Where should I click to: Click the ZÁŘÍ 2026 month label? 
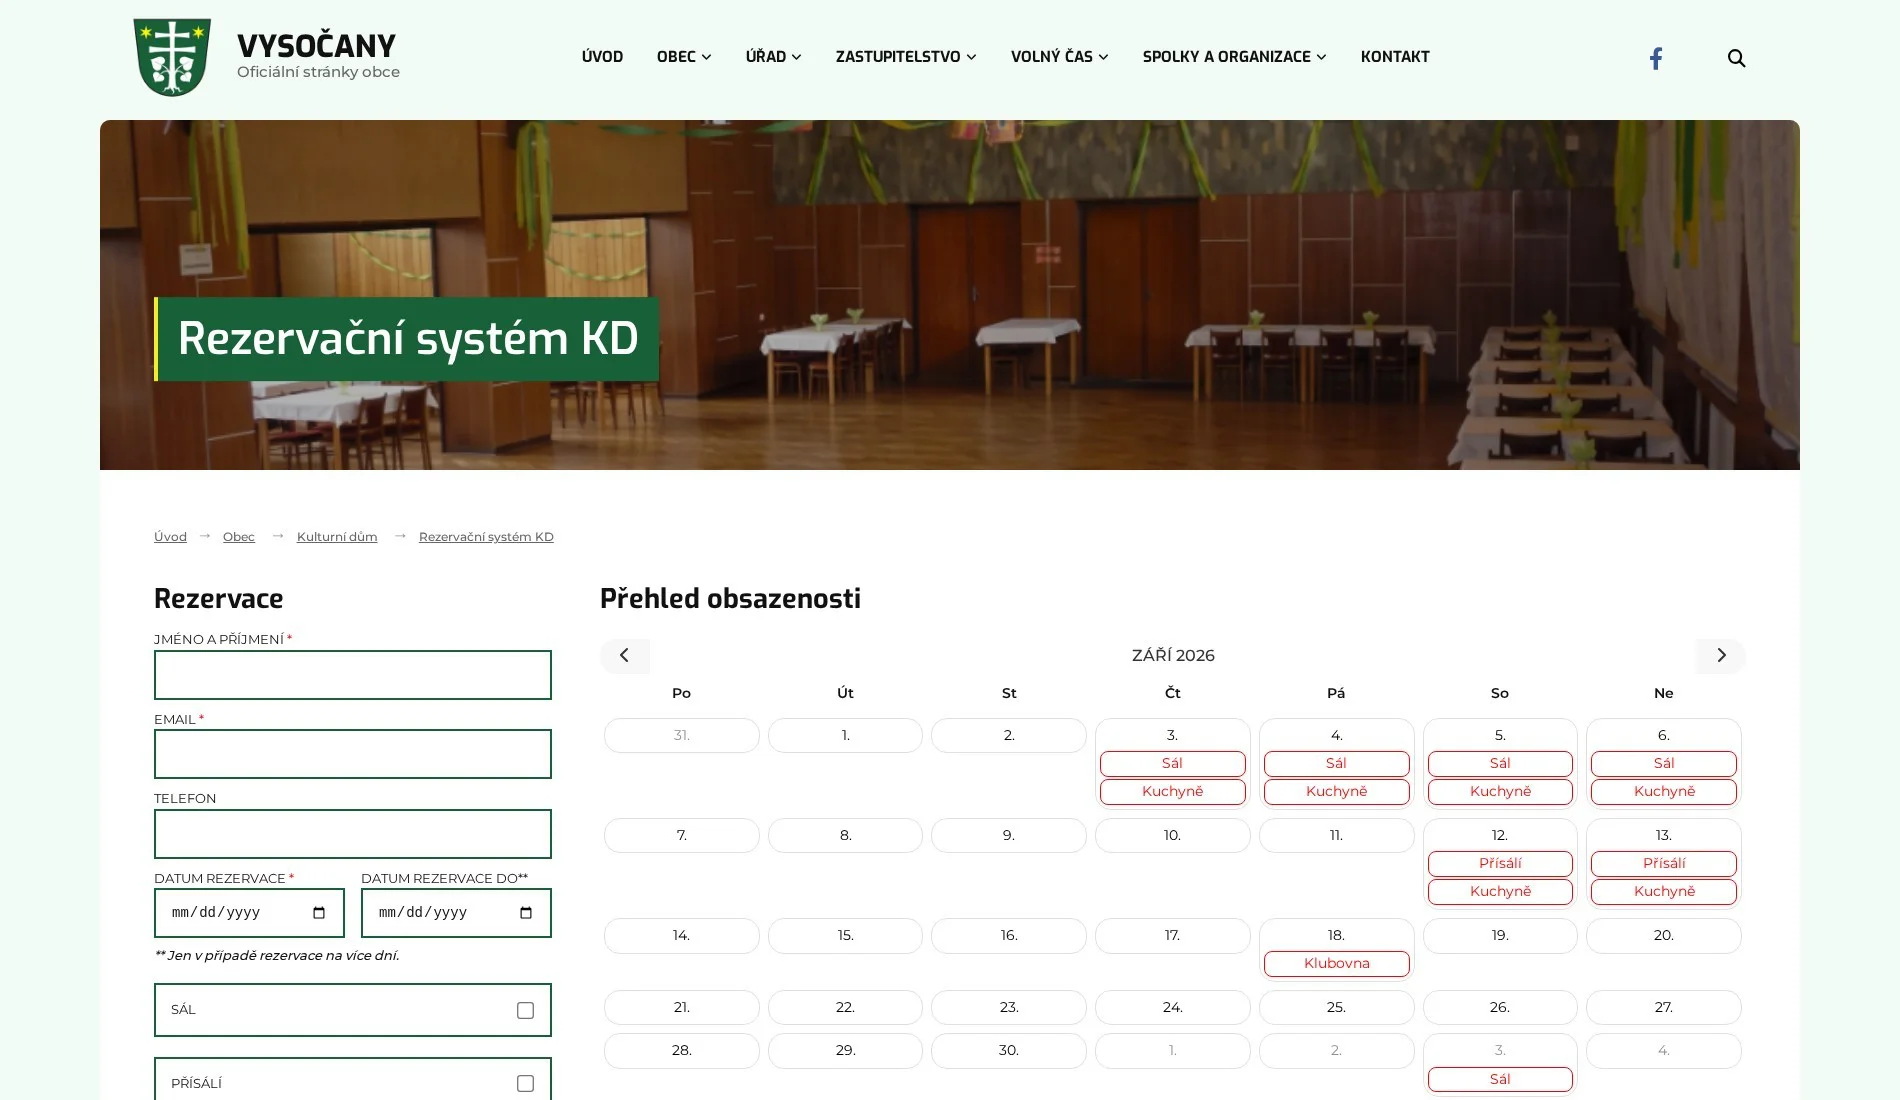(x=1173, y=655)
